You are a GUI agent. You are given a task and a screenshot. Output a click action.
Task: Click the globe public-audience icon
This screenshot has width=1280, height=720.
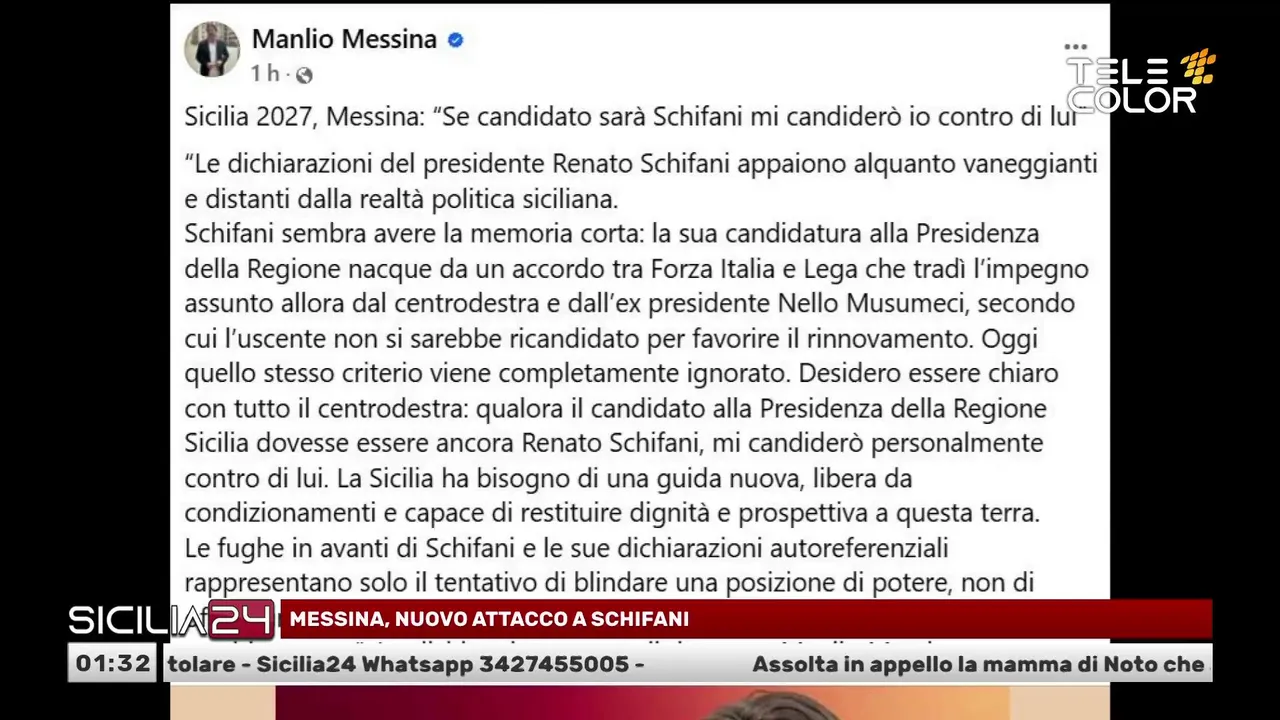304,75
